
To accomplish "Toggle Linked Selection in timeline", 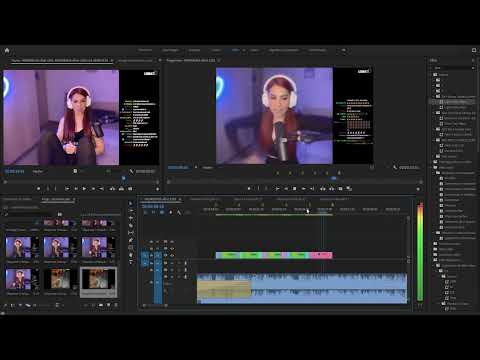I will pos(162,212).
